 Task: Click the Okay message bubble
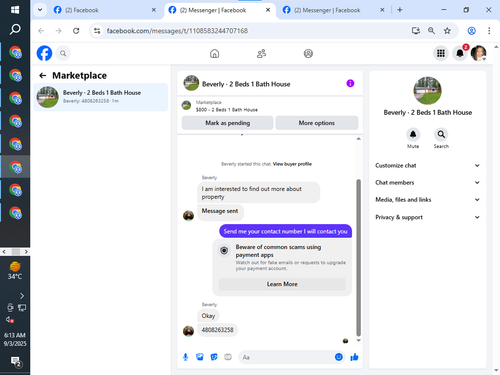pos(208,316)
